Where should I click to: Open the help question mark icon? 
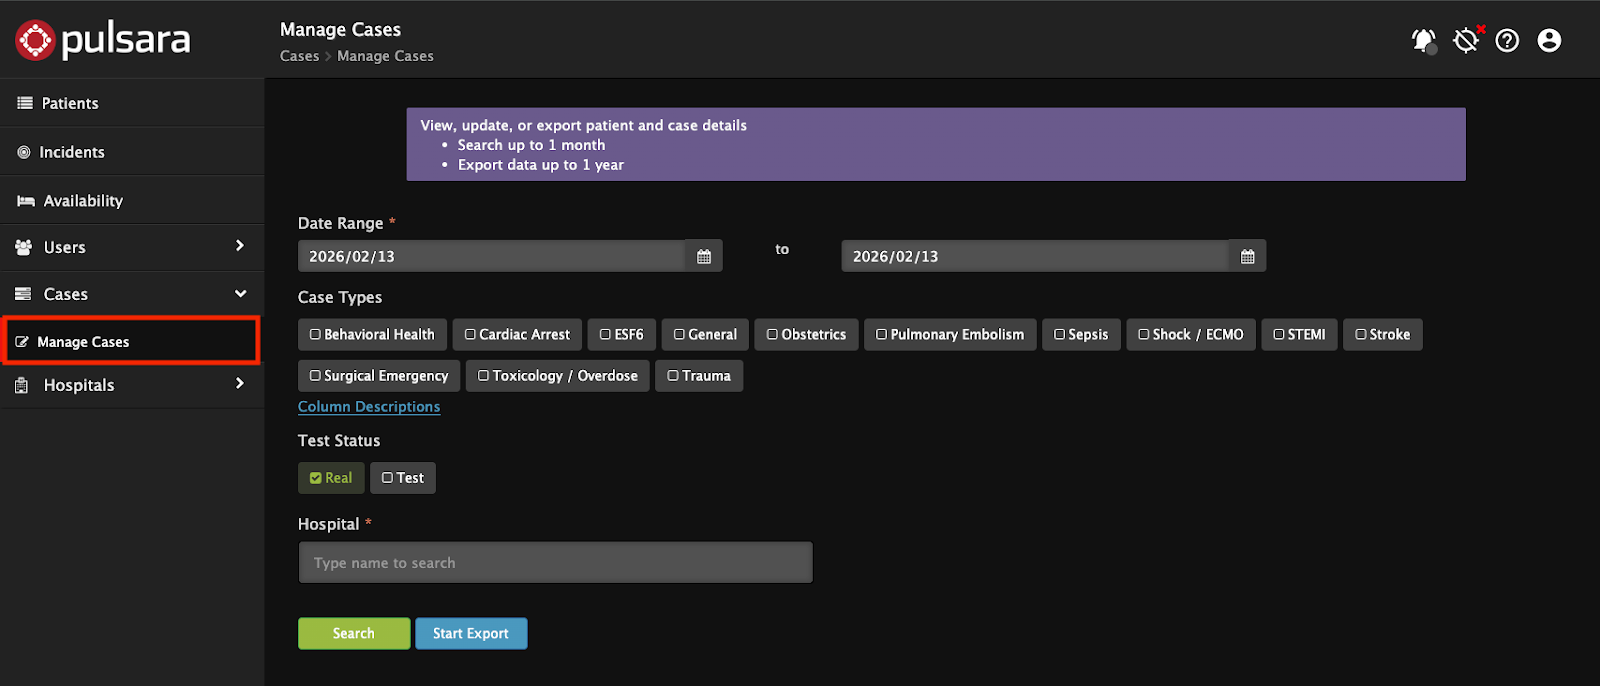(1507, 40)
